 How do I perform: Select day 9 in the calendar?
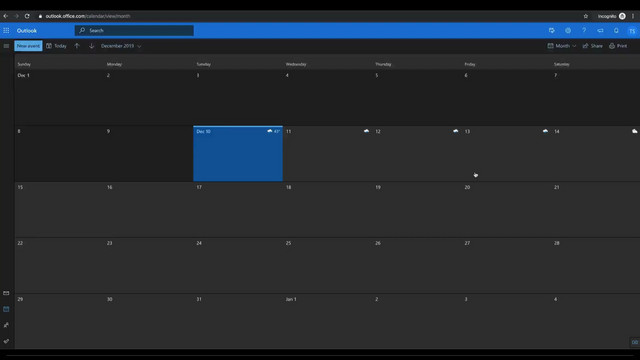pyautogui.click(x=149, y=153)
